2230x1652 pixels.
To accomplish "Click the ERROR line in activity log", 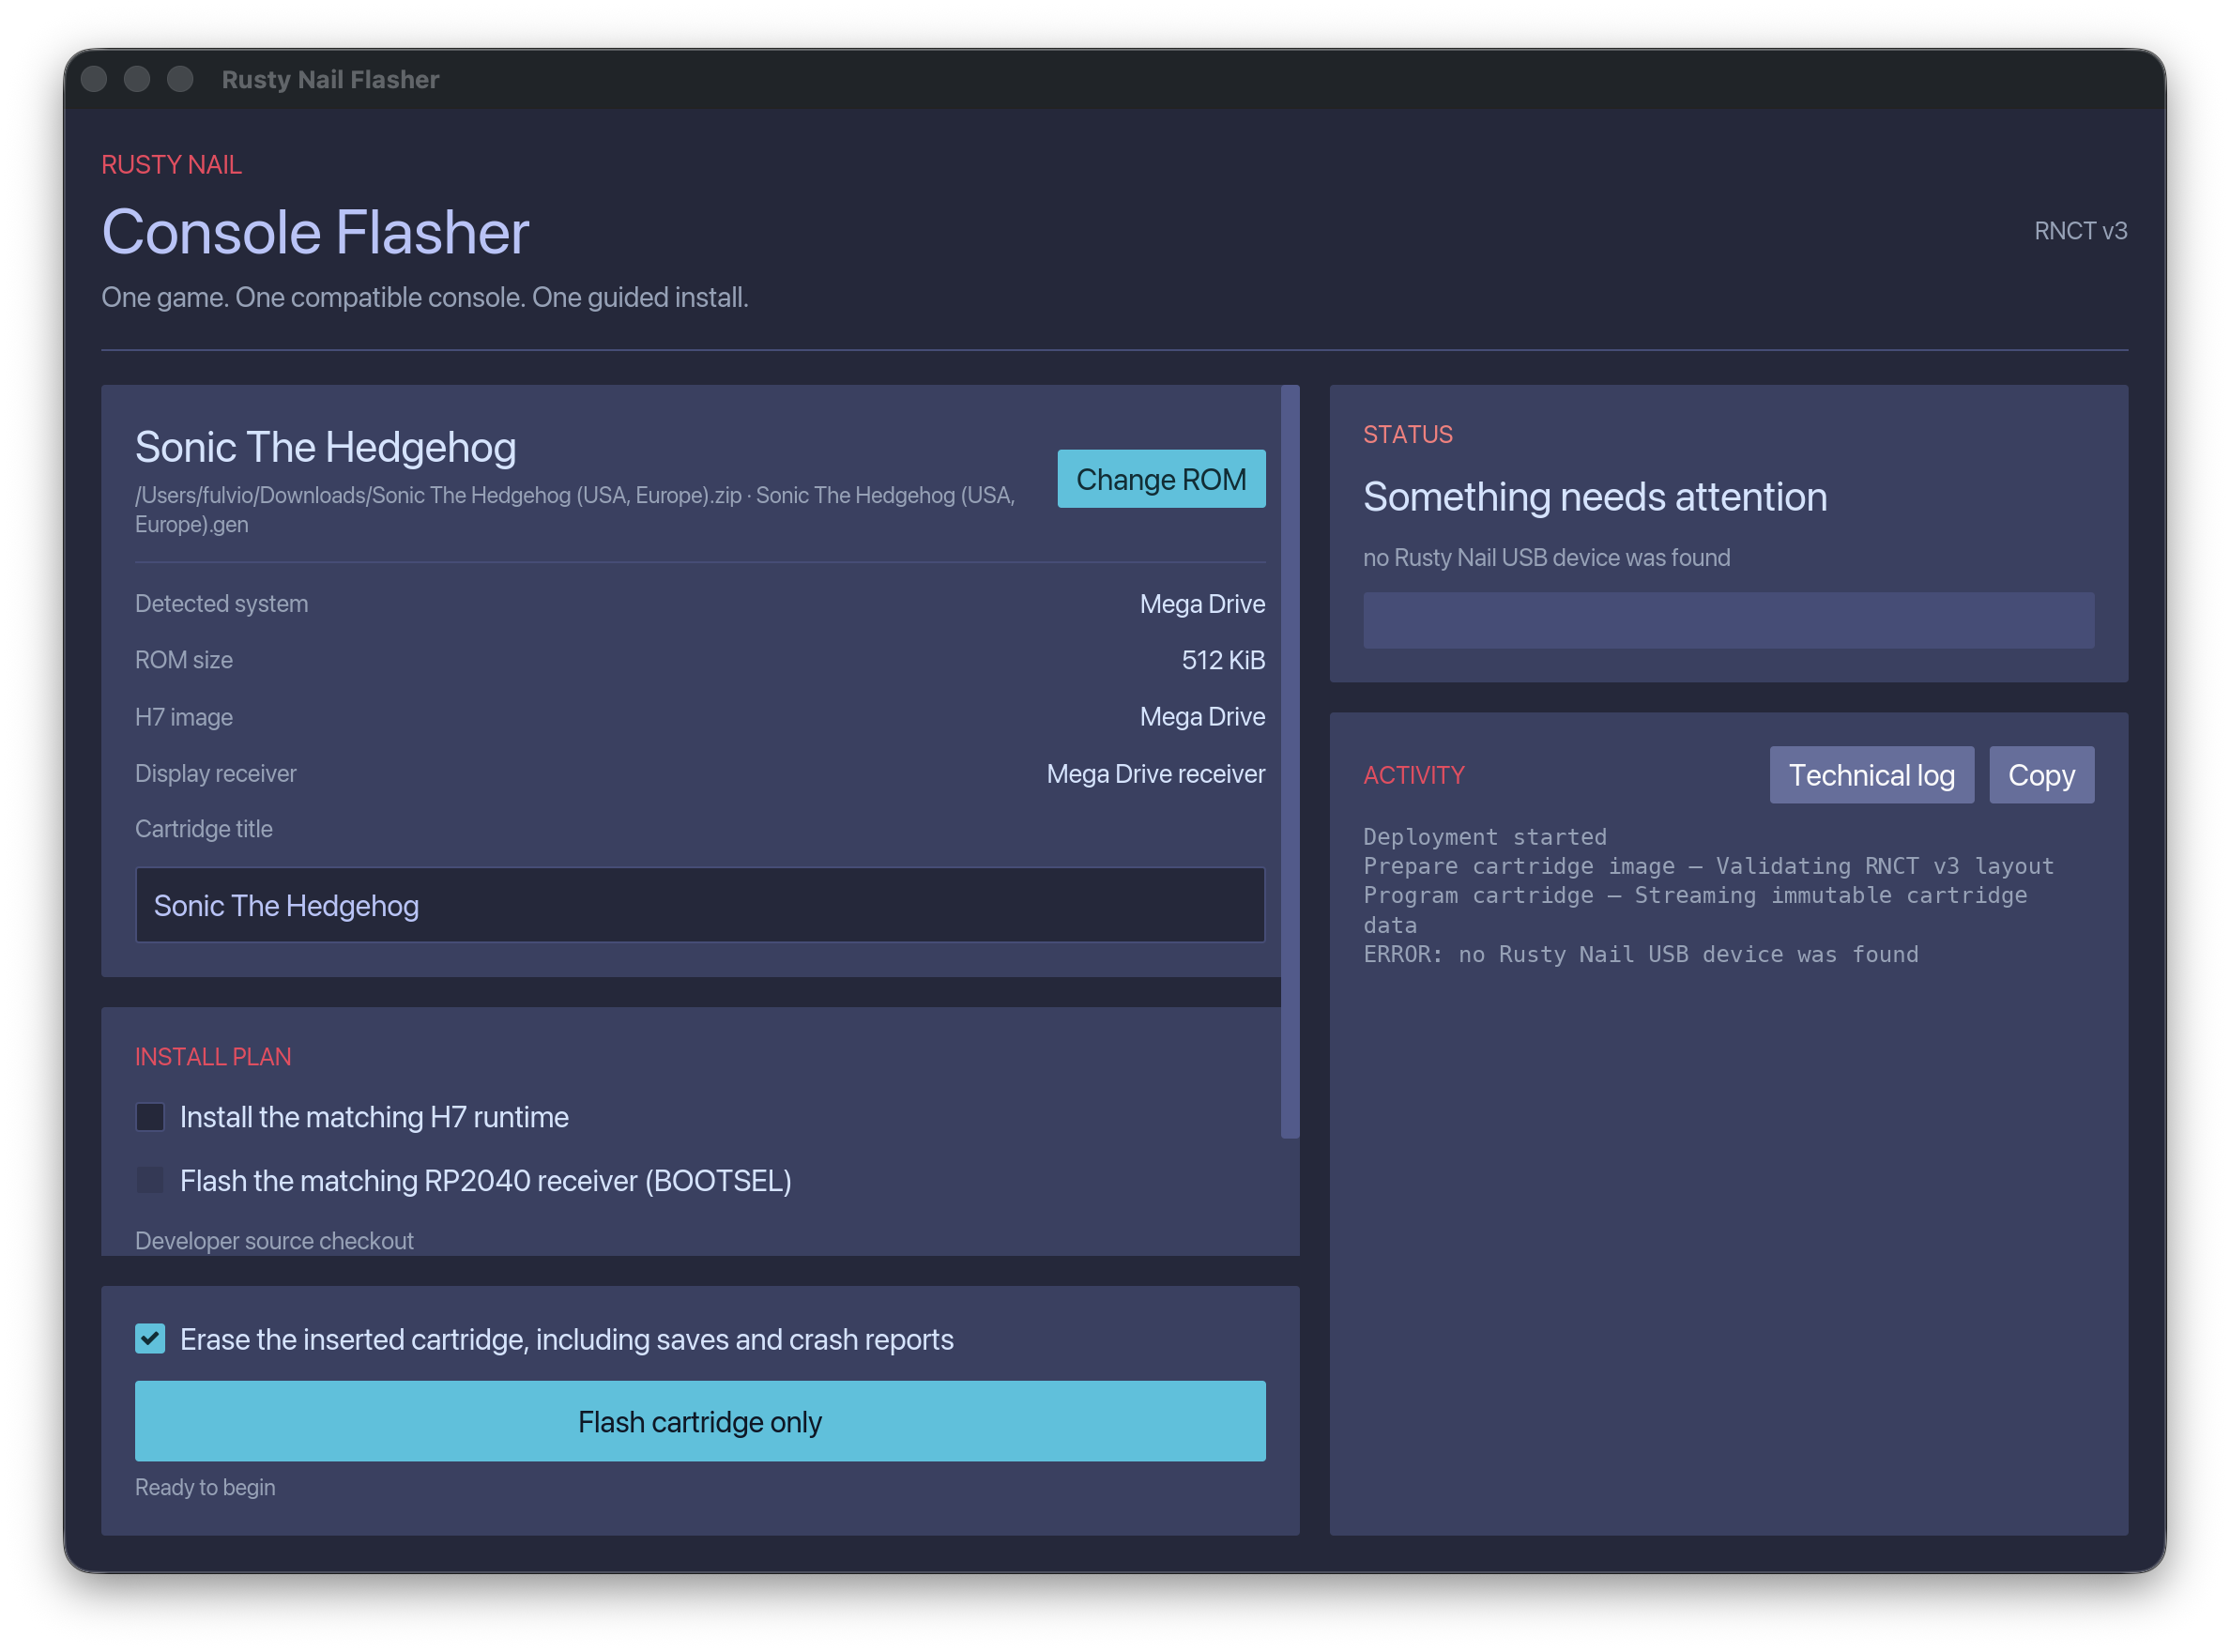I will point(1640,953).
